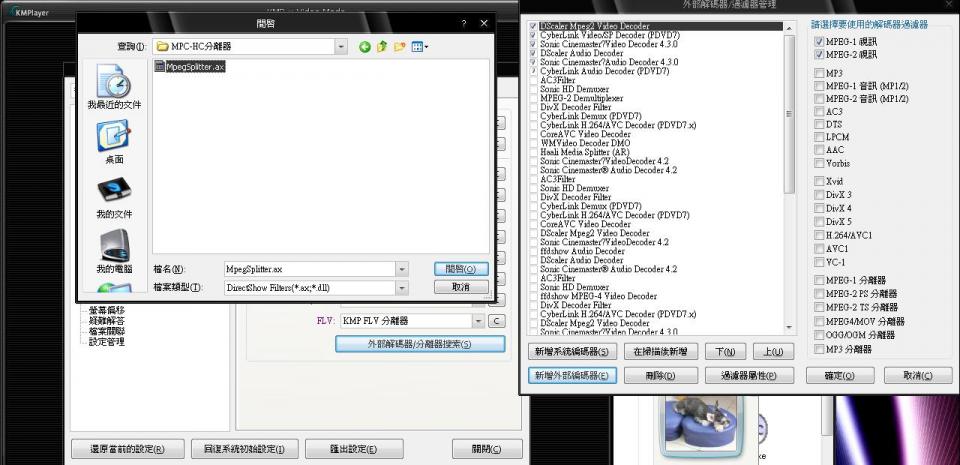
Task: Enable the VC-1 checkbox
Action: tap(819, 262)
